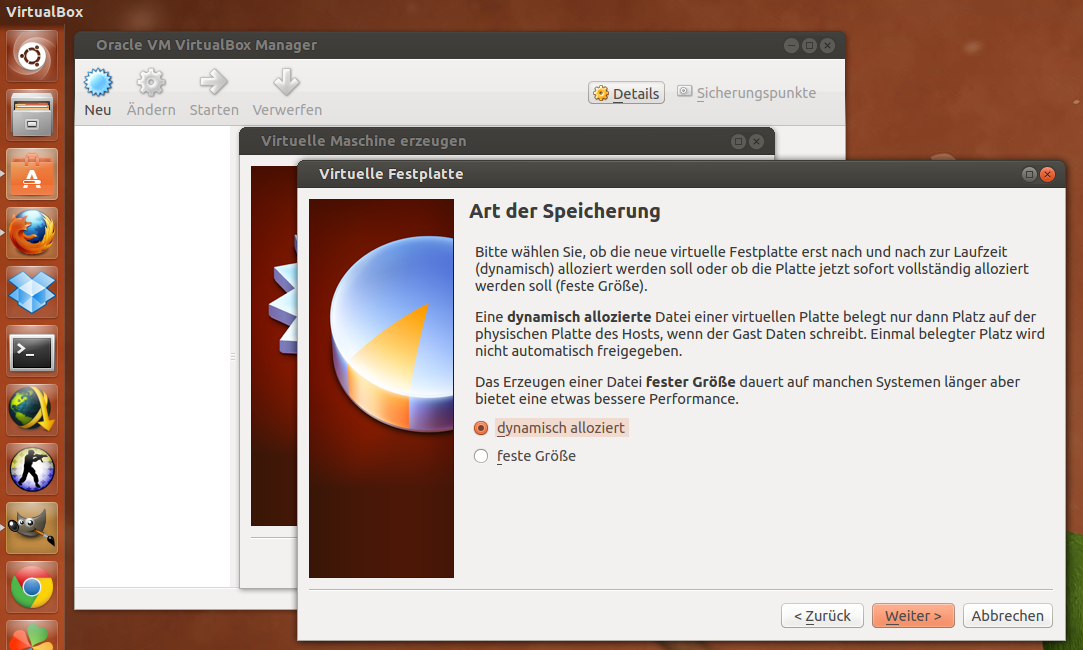Click the Ändern settings gear icon

click(151, 83)
